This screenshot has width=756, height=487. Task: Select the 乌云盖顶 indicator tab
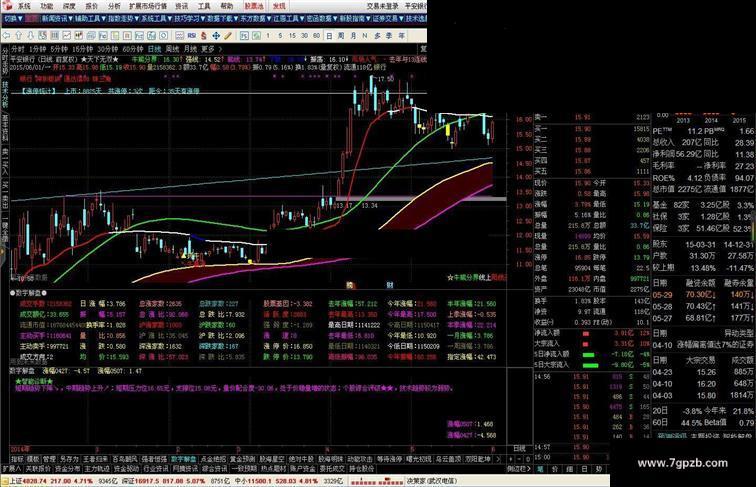tap(448, 459)
